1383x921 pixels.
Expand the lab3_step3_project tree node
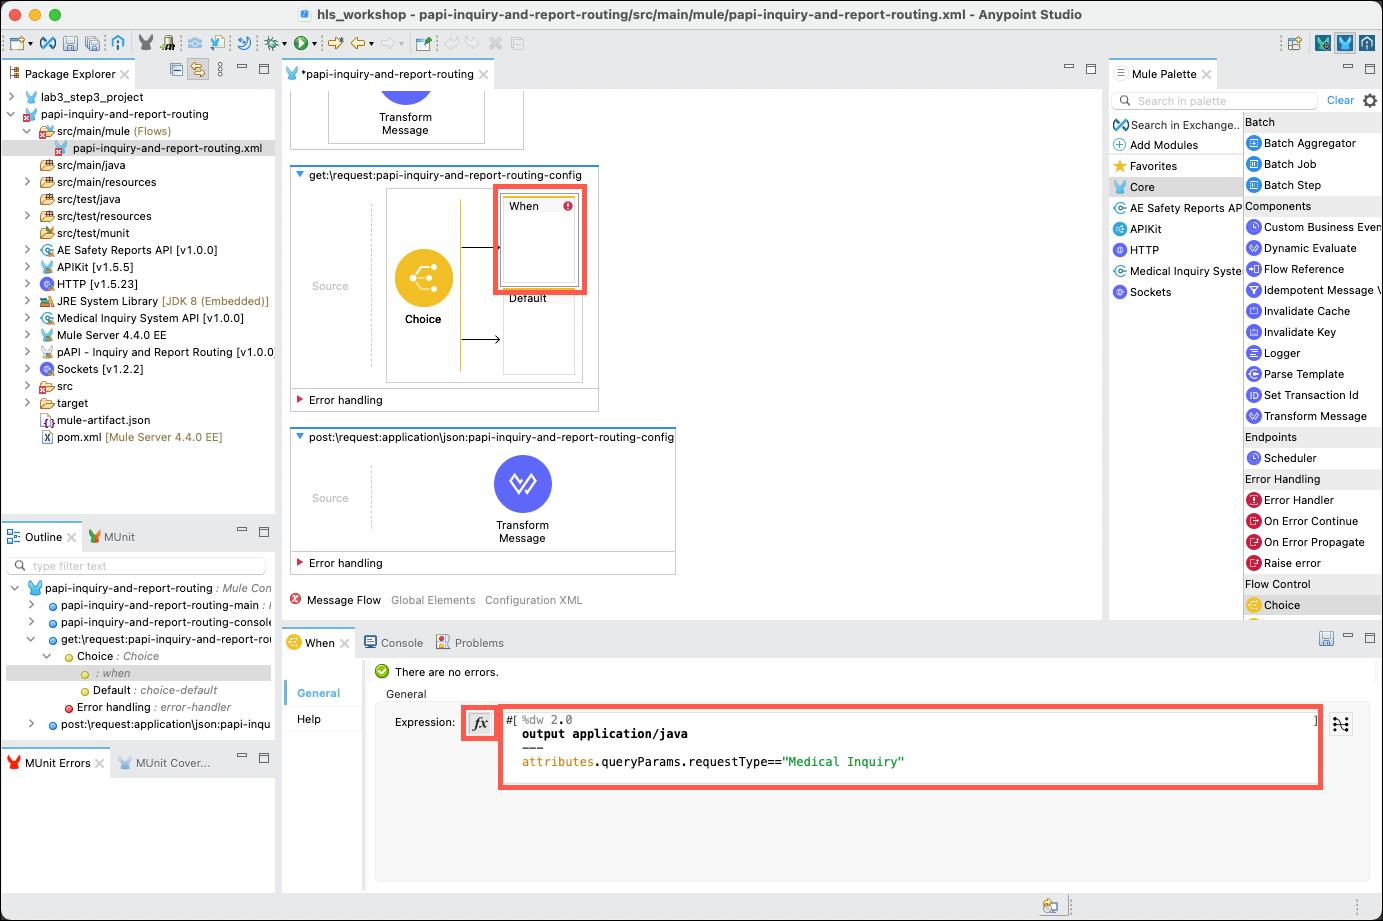[11, 97]
